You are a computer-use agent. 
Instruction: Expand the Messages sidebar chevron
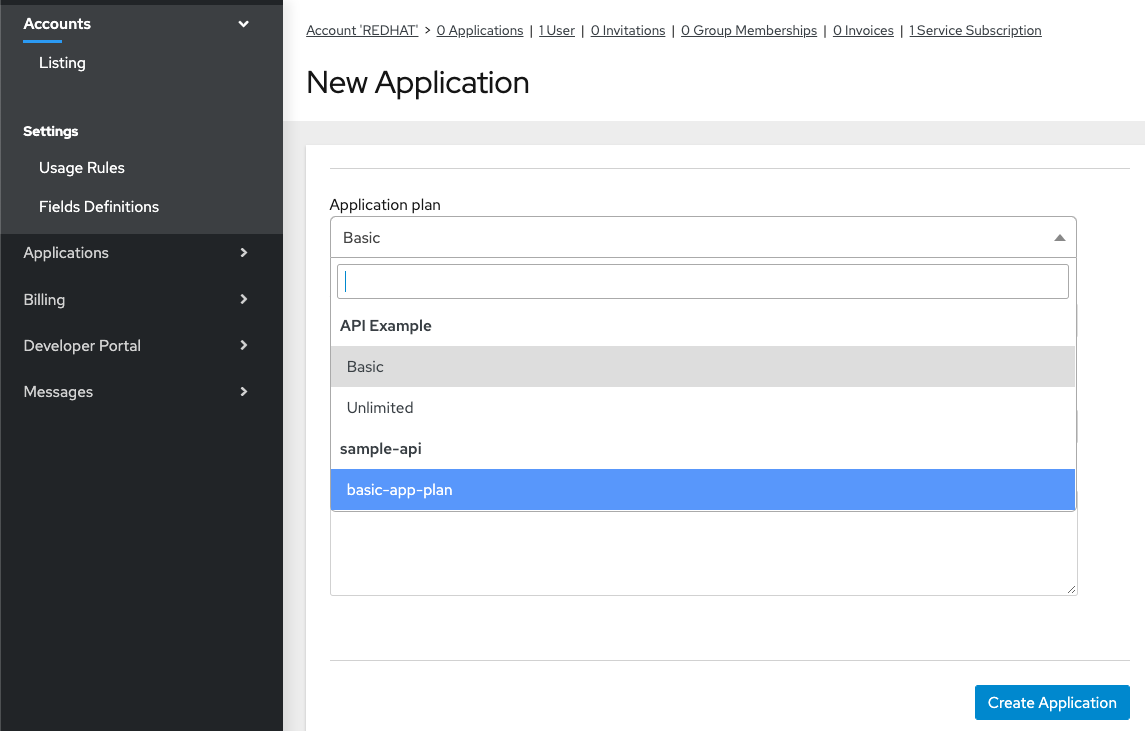click(x=243, y=392)
